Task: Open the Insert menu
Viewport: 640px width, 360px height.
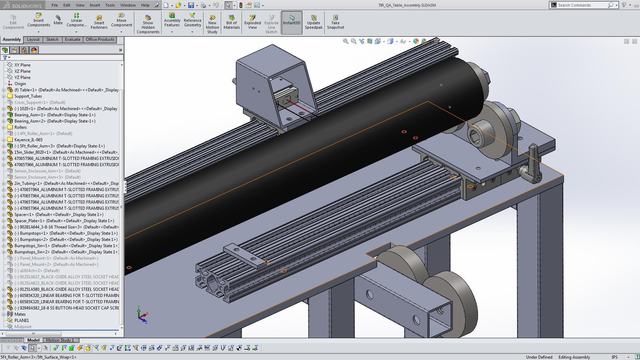Action: pos(95,5)
